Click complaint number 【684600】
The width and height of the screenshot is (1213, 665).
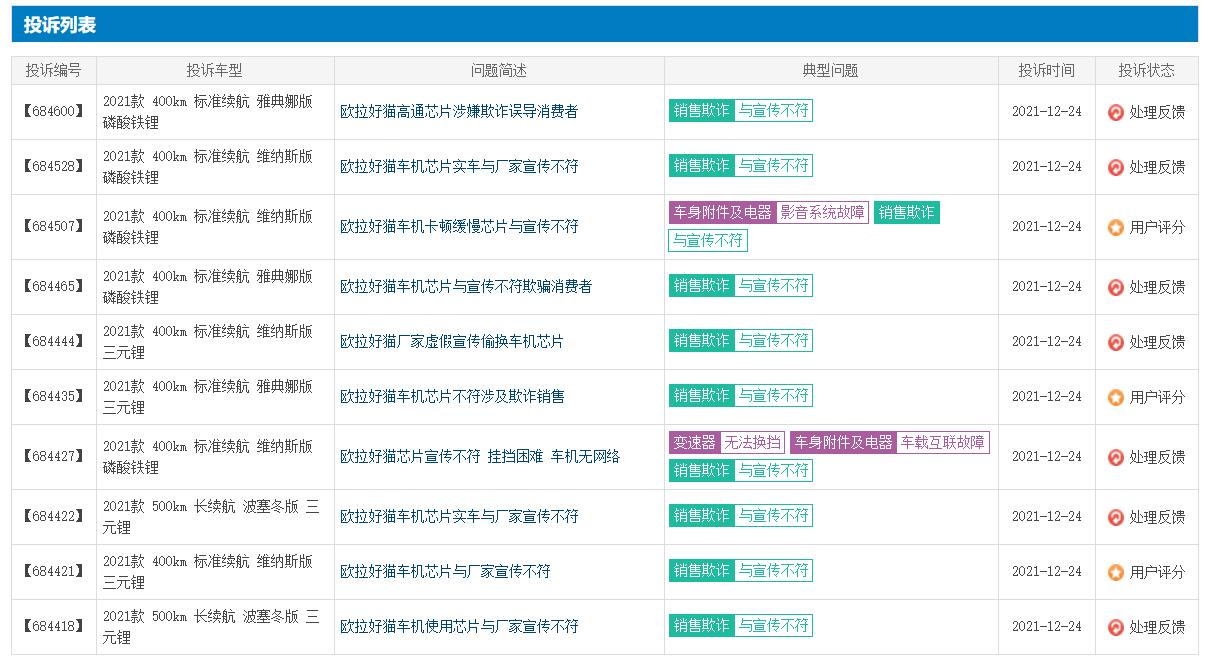point(54,112)
